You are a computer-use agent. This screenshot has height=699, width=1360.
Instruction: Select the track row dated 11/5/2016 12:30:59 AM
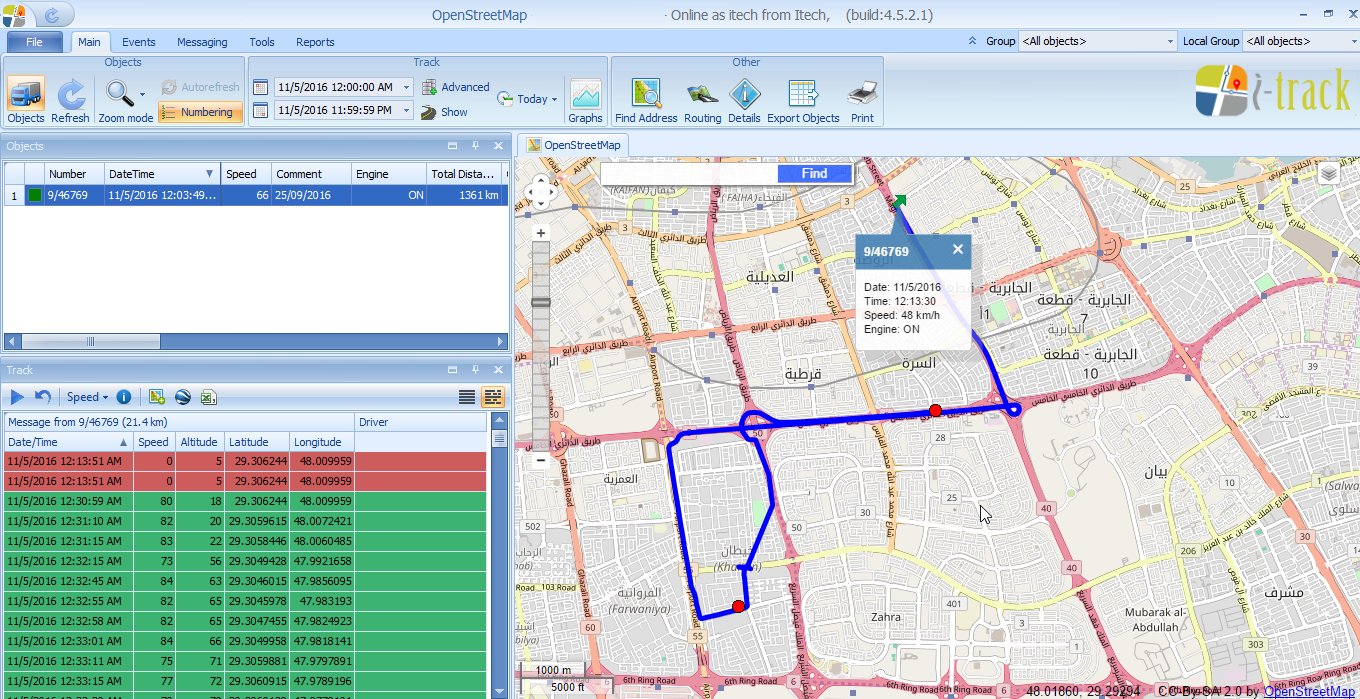coord(246,501)
